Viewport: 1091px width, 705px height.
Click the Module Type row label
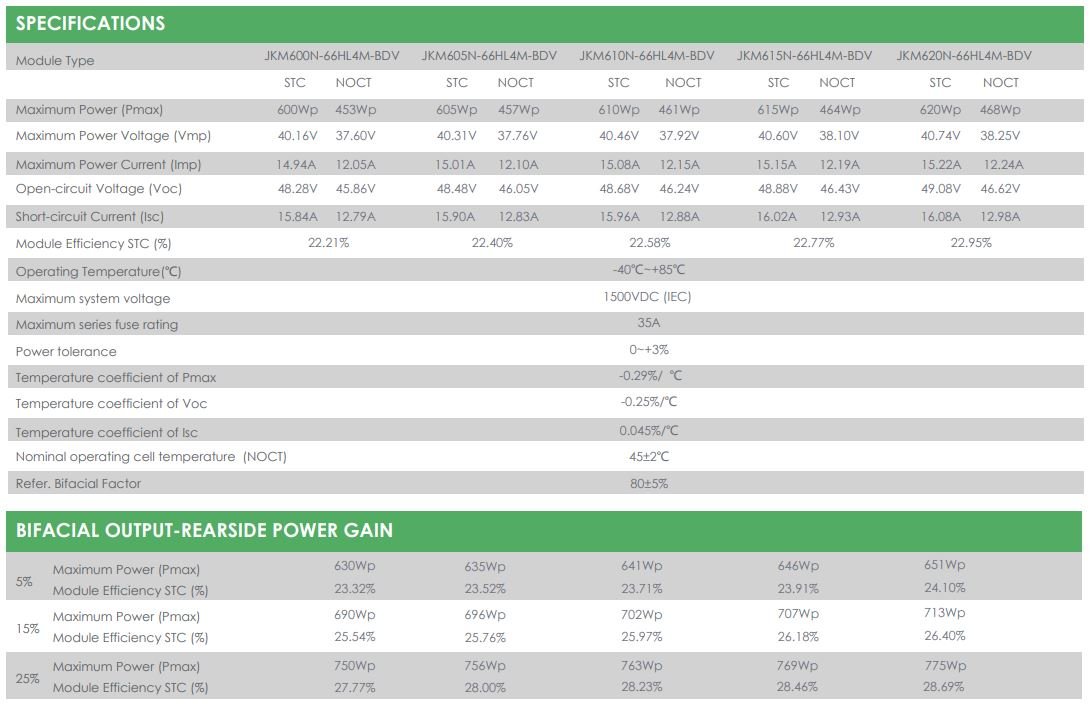pos(55,61)
